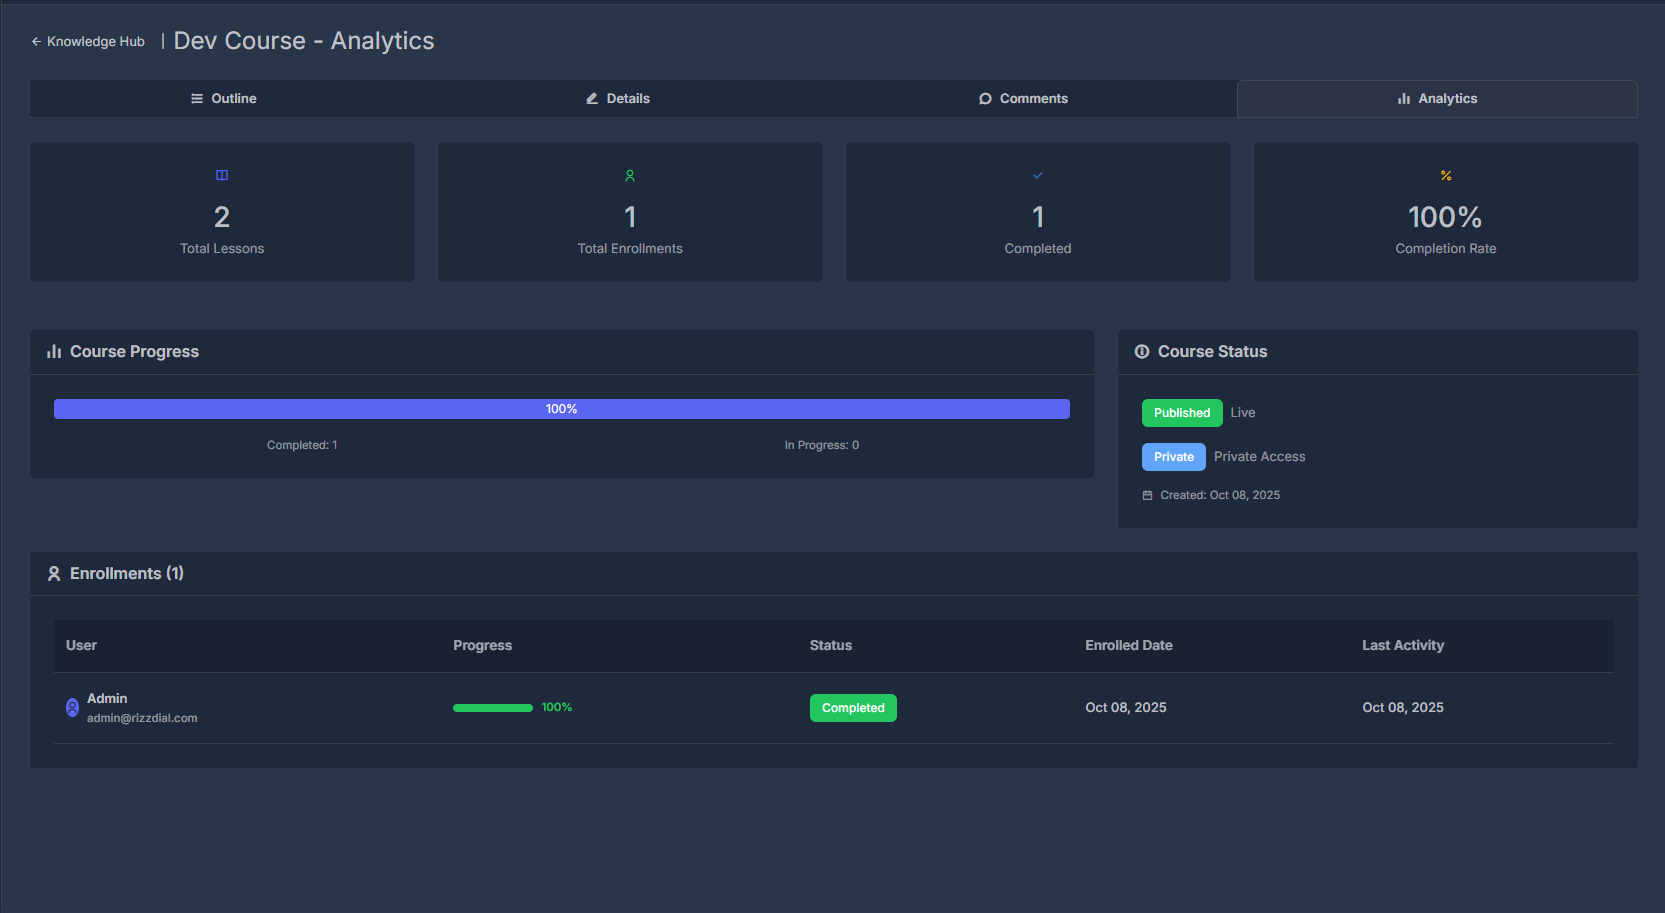Click the Course Status heading
The image size is (1665, 913).
coord(1213,352)
